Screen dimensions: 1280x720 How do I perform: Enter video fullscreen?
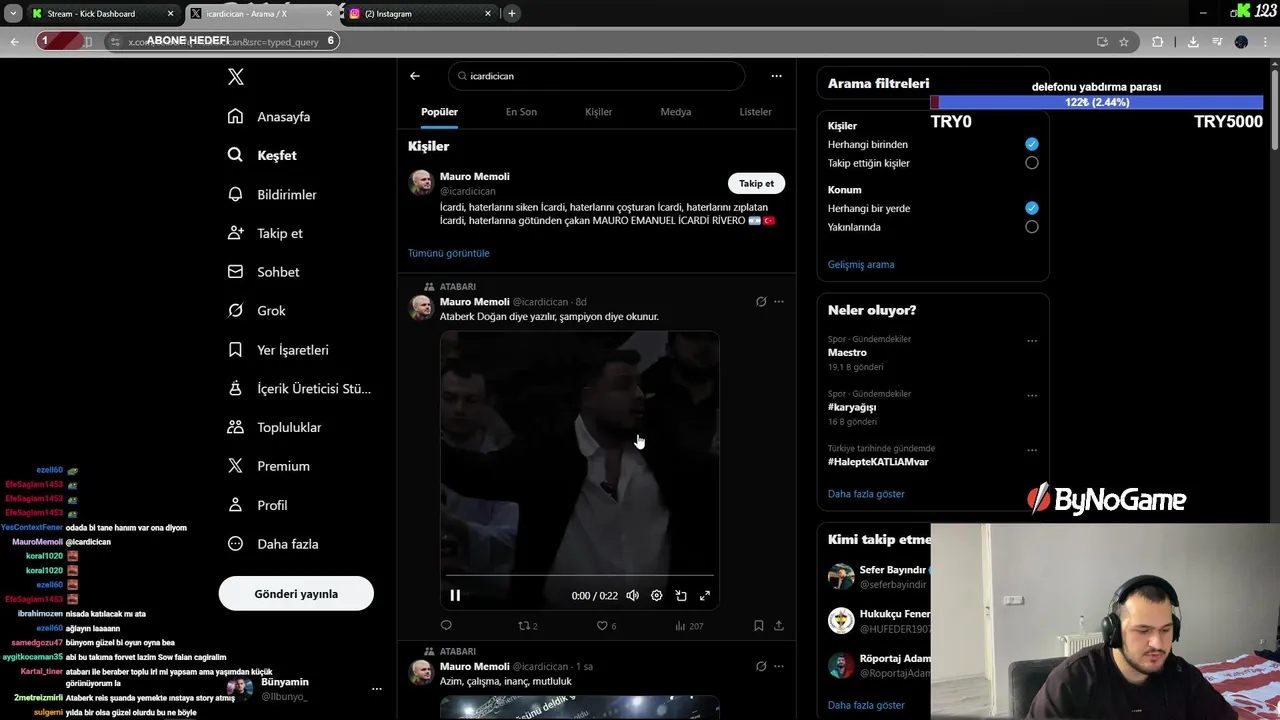pyautogui.click(x=705, y=595)
